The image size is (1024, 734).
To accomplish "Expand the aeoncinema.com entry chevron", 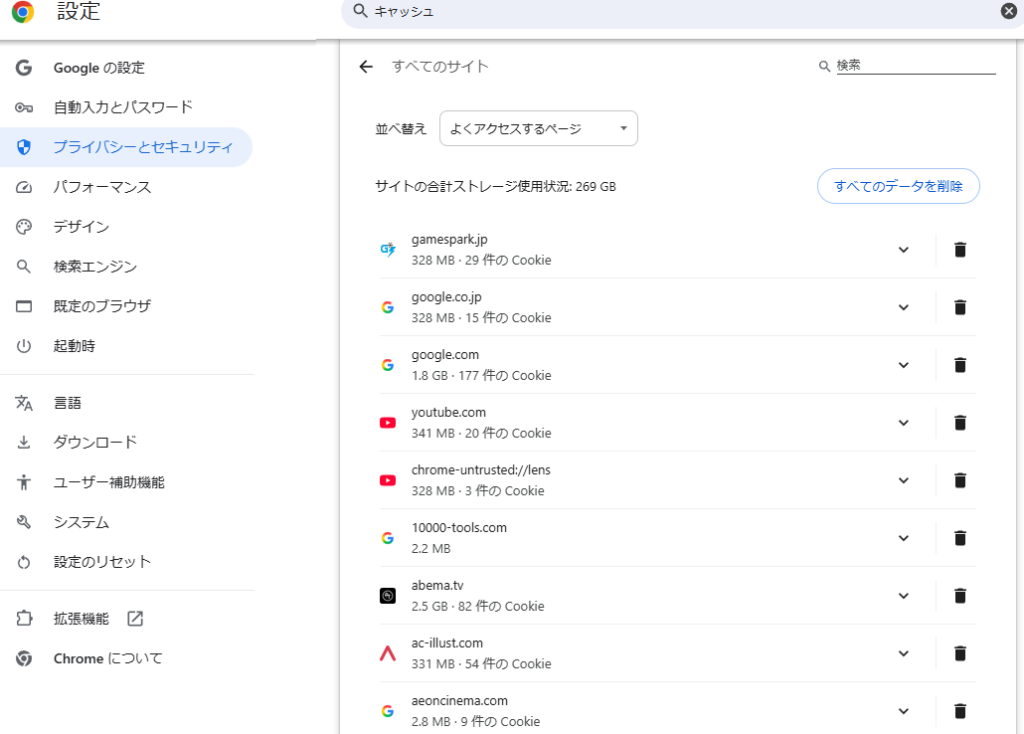I will tap(904, 711).
